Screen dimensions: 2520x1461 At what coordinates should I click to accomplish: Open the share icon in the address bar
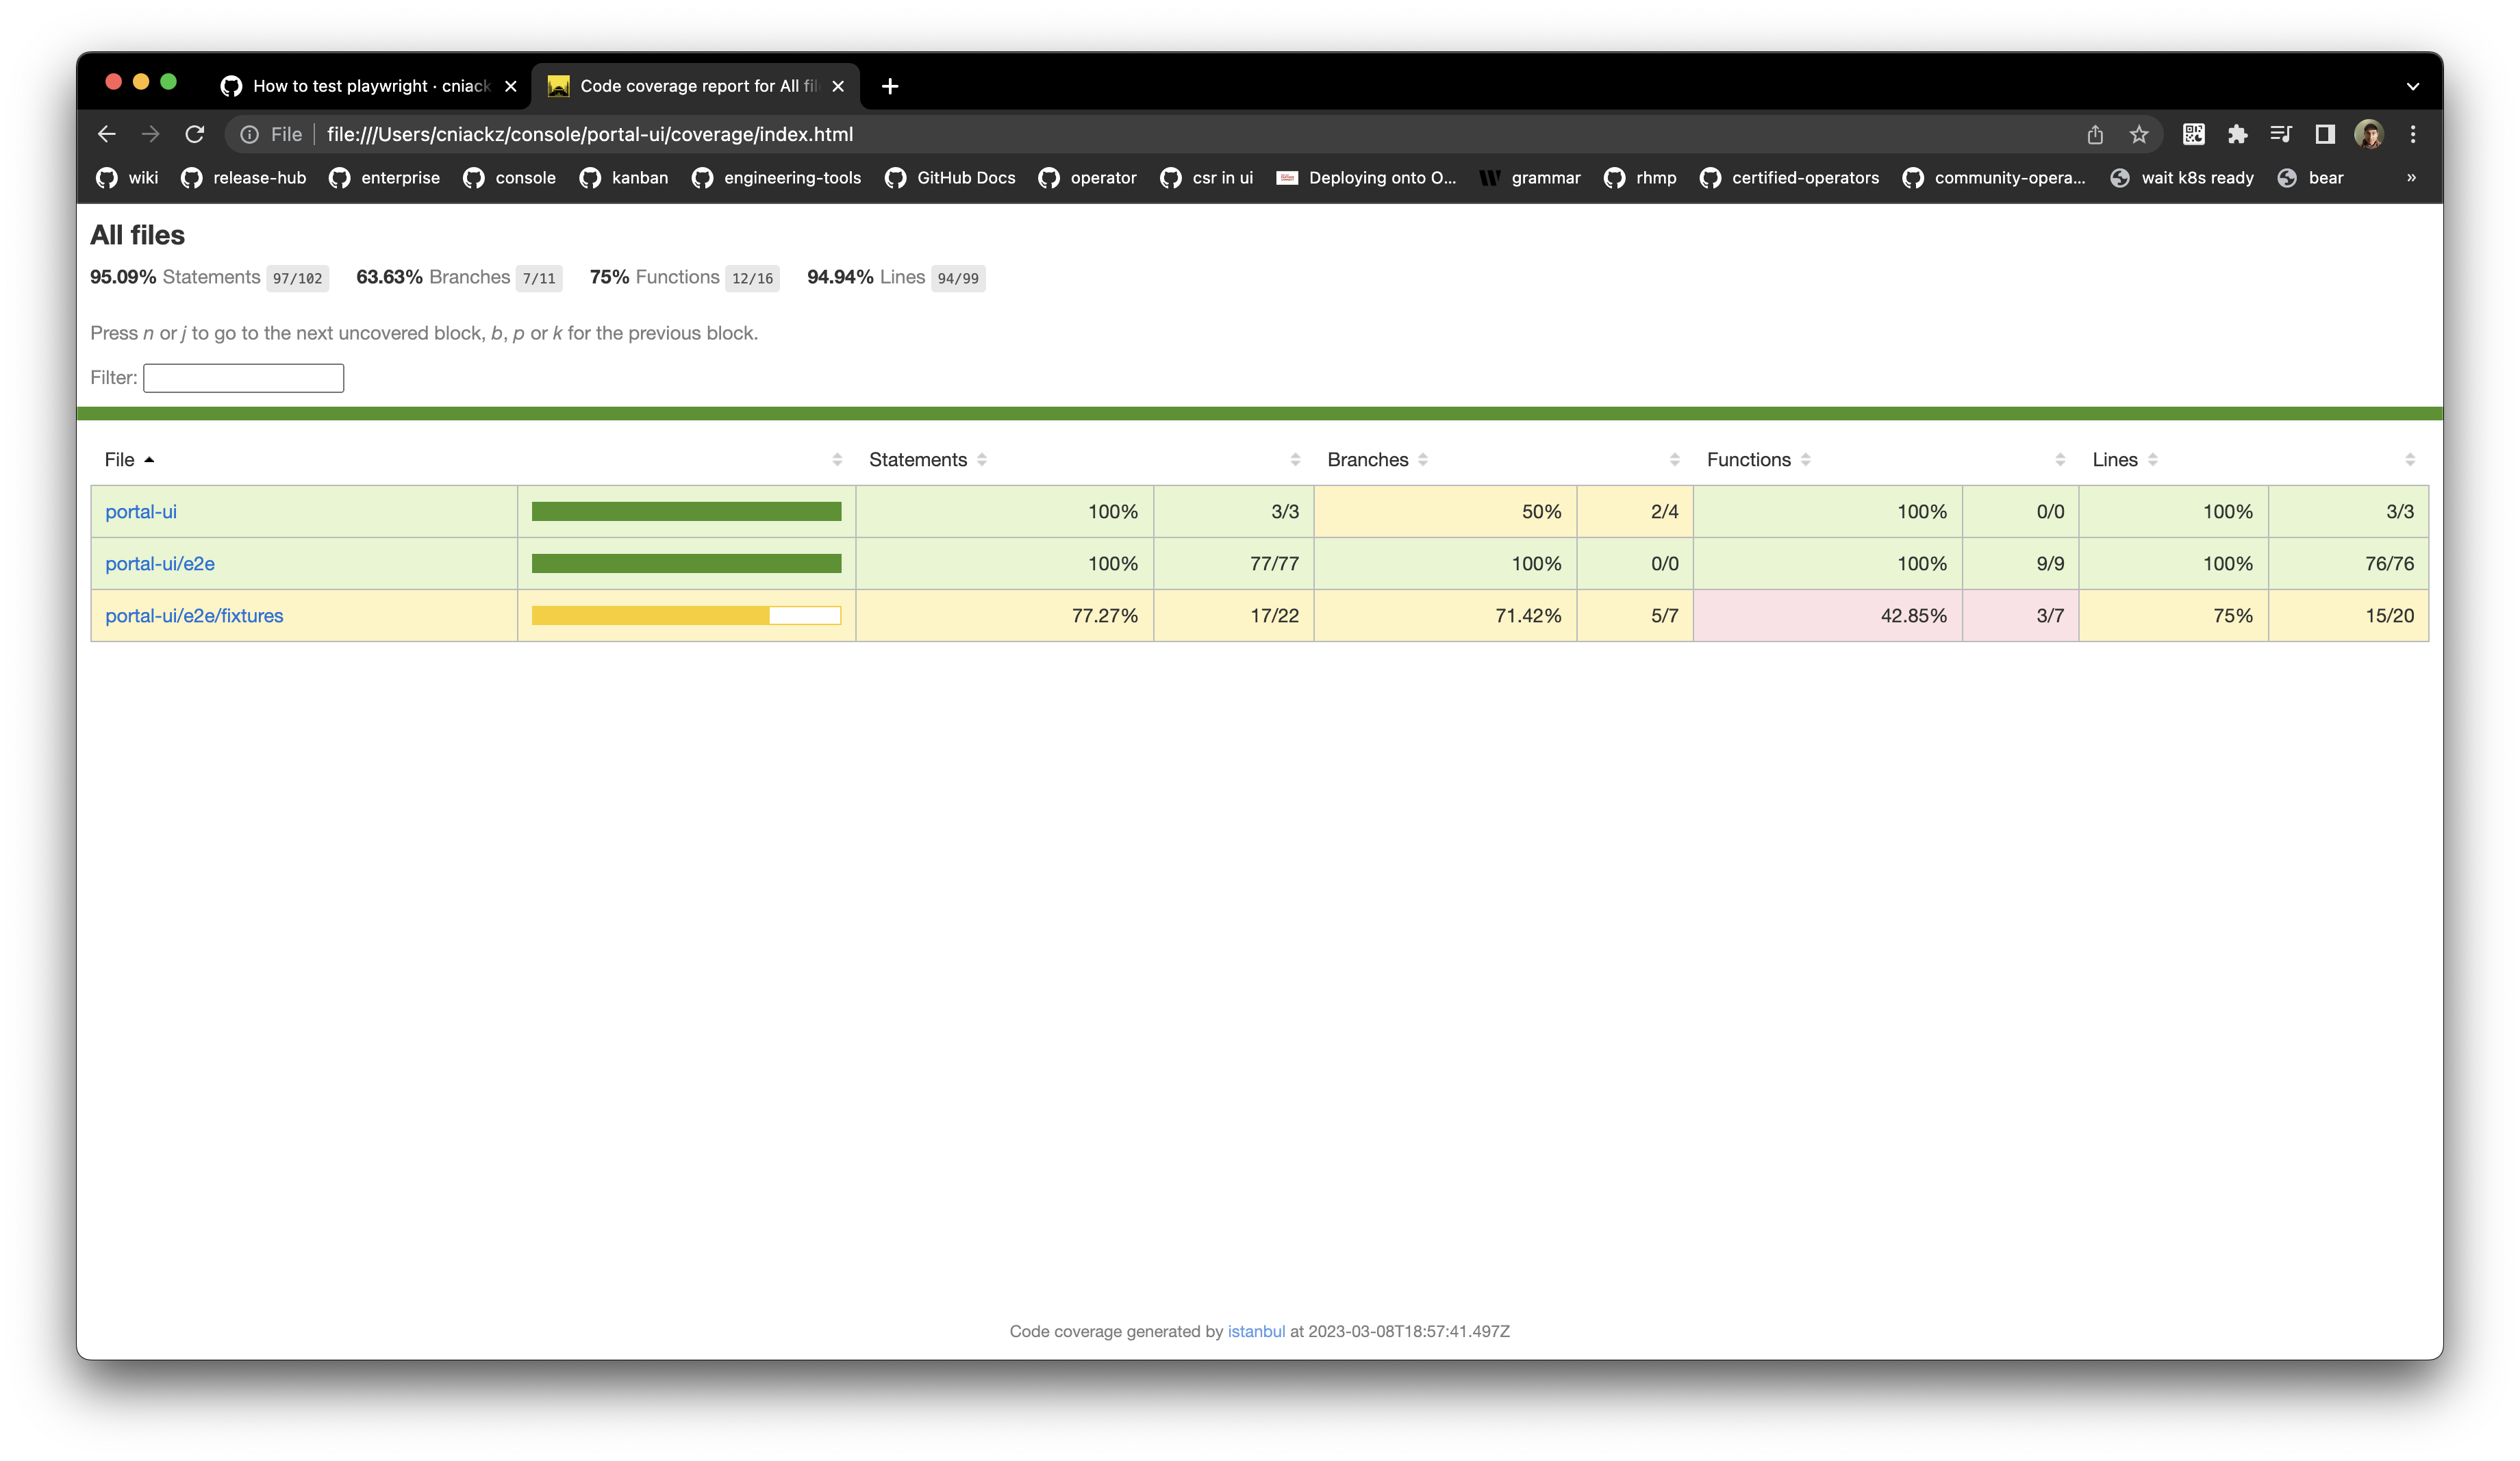click(x=2095, y=134)
